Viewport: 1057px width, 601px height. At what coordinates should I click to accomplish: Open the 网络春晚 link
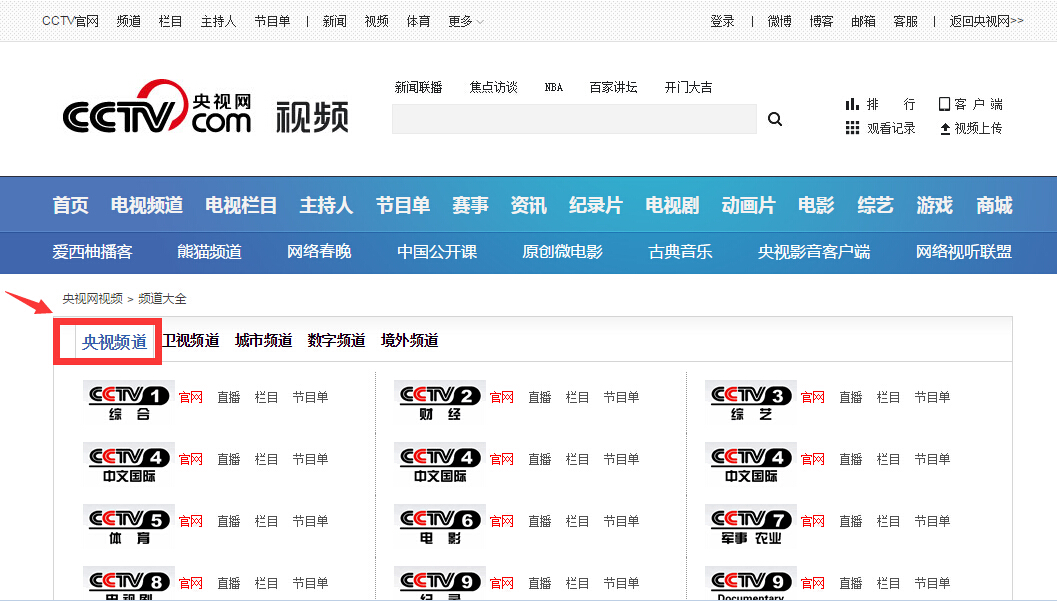point(319,252)
